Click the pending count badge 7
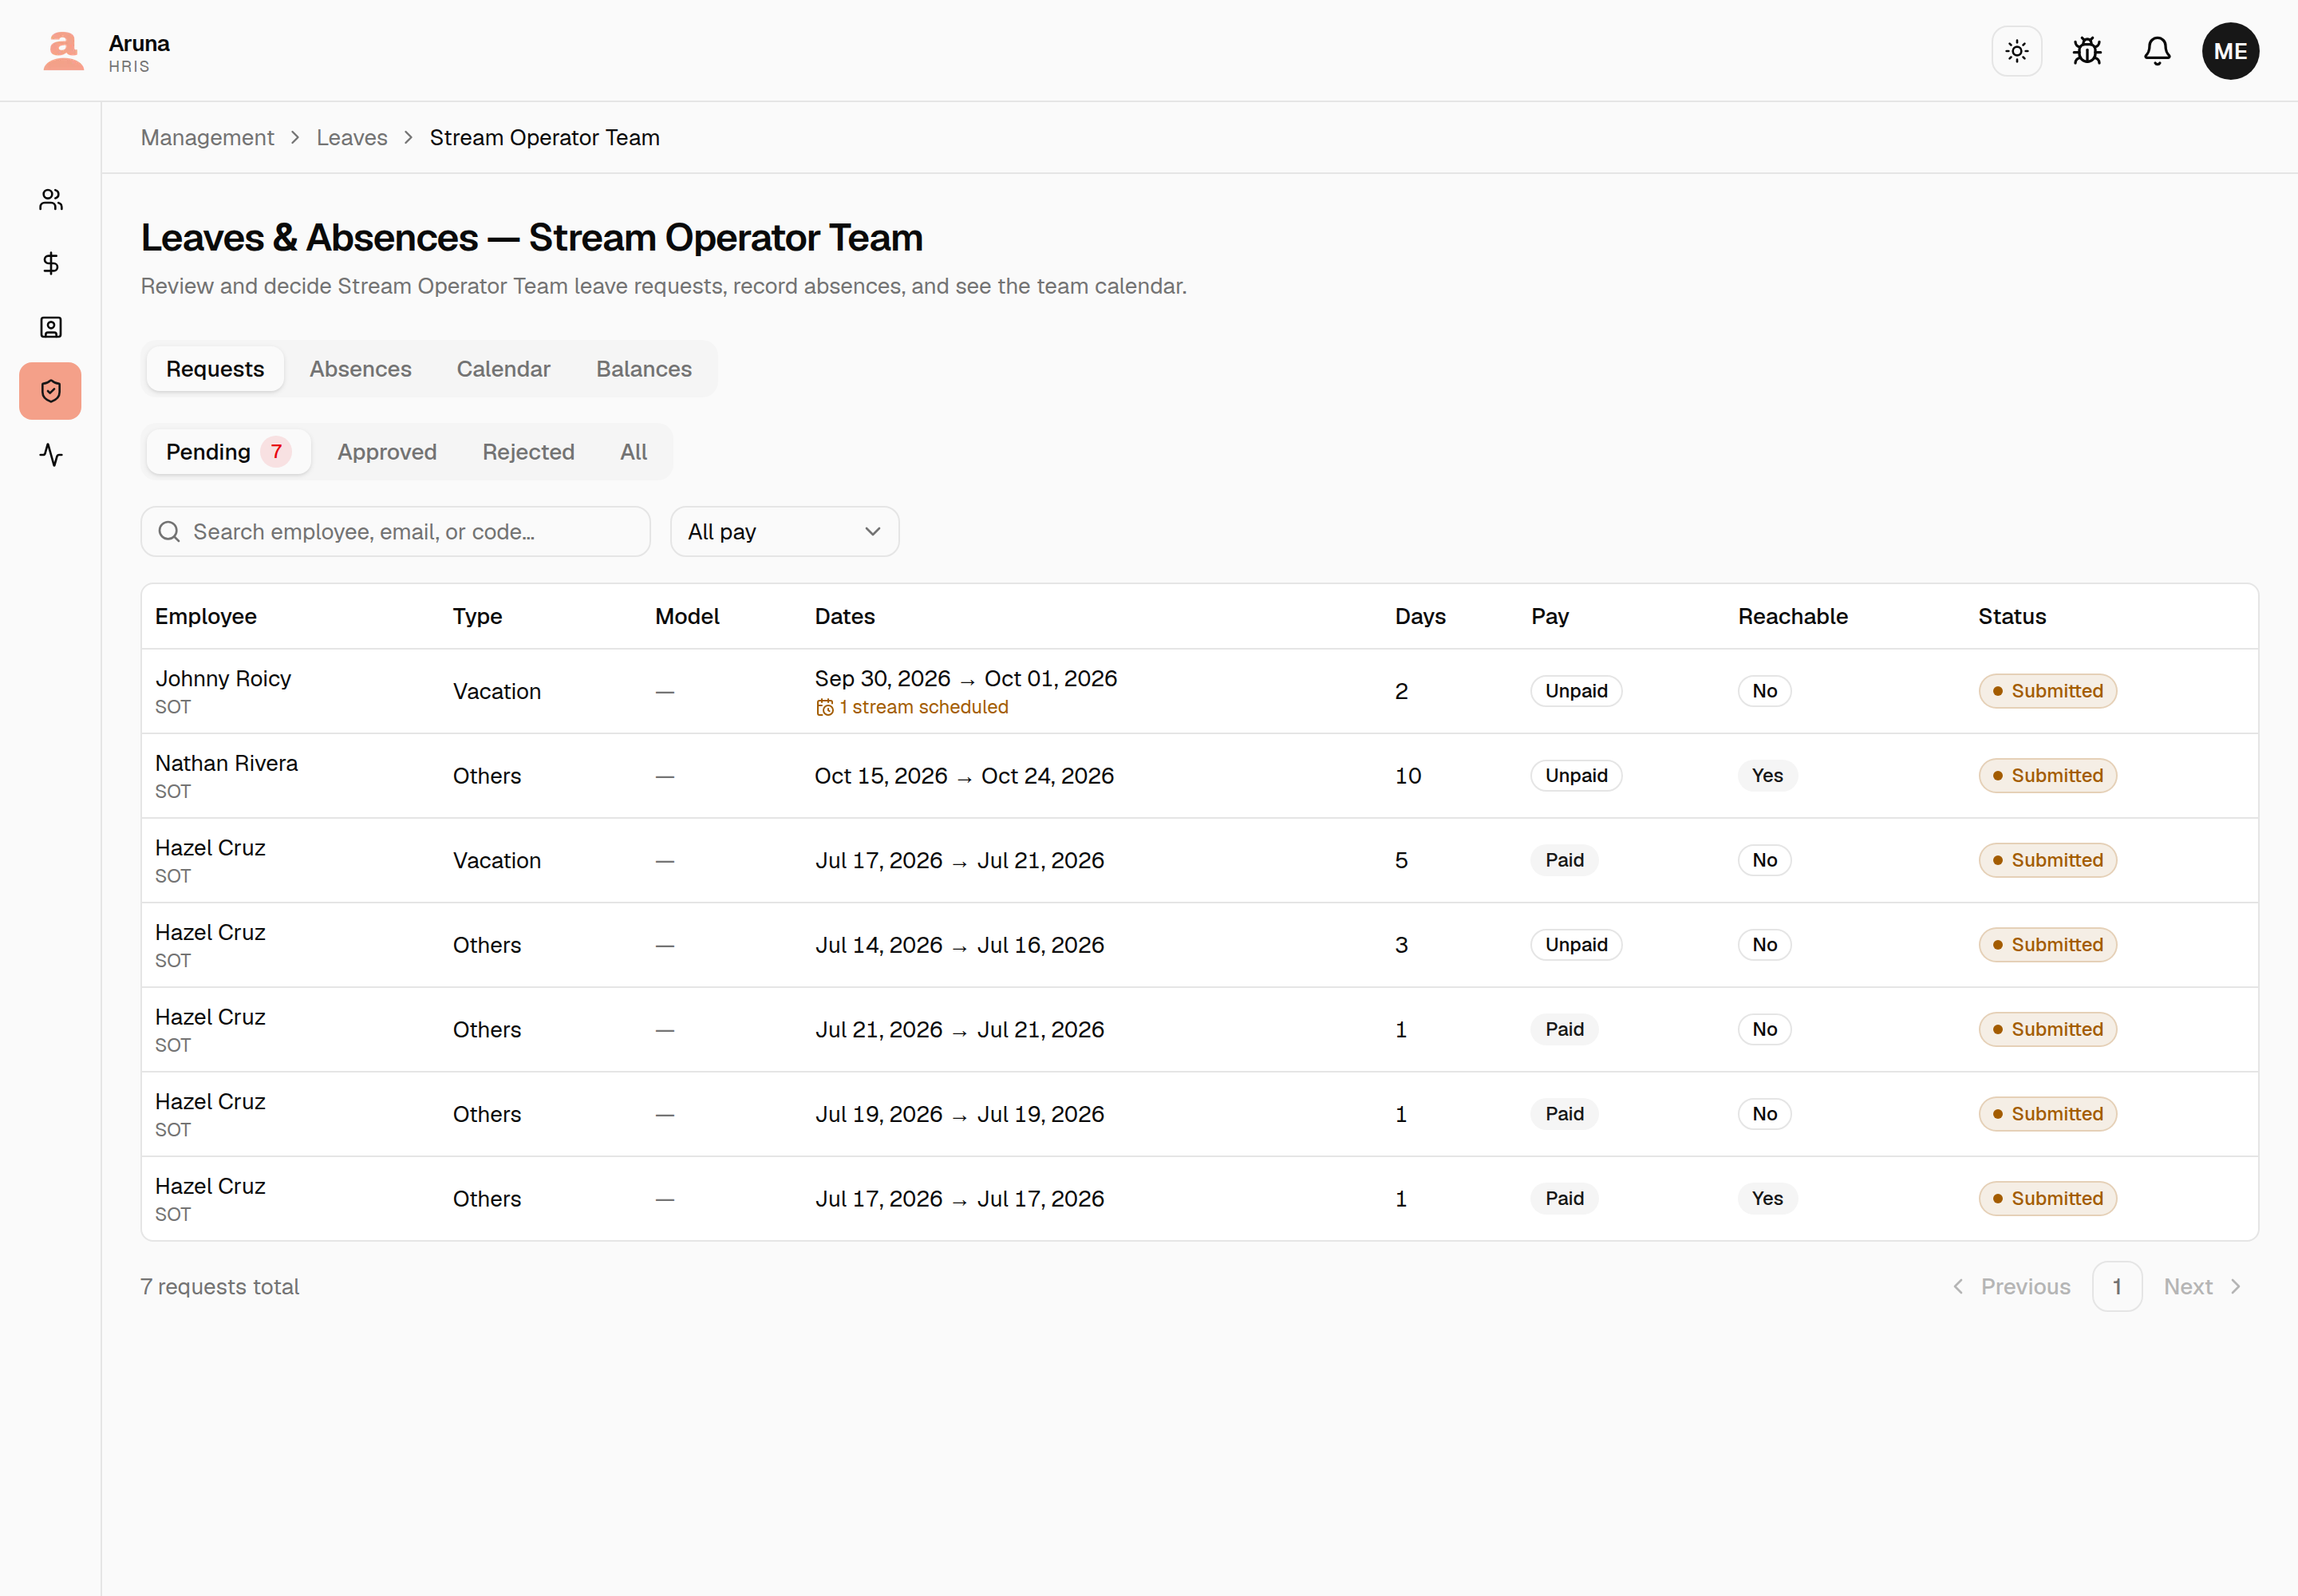 276,452
